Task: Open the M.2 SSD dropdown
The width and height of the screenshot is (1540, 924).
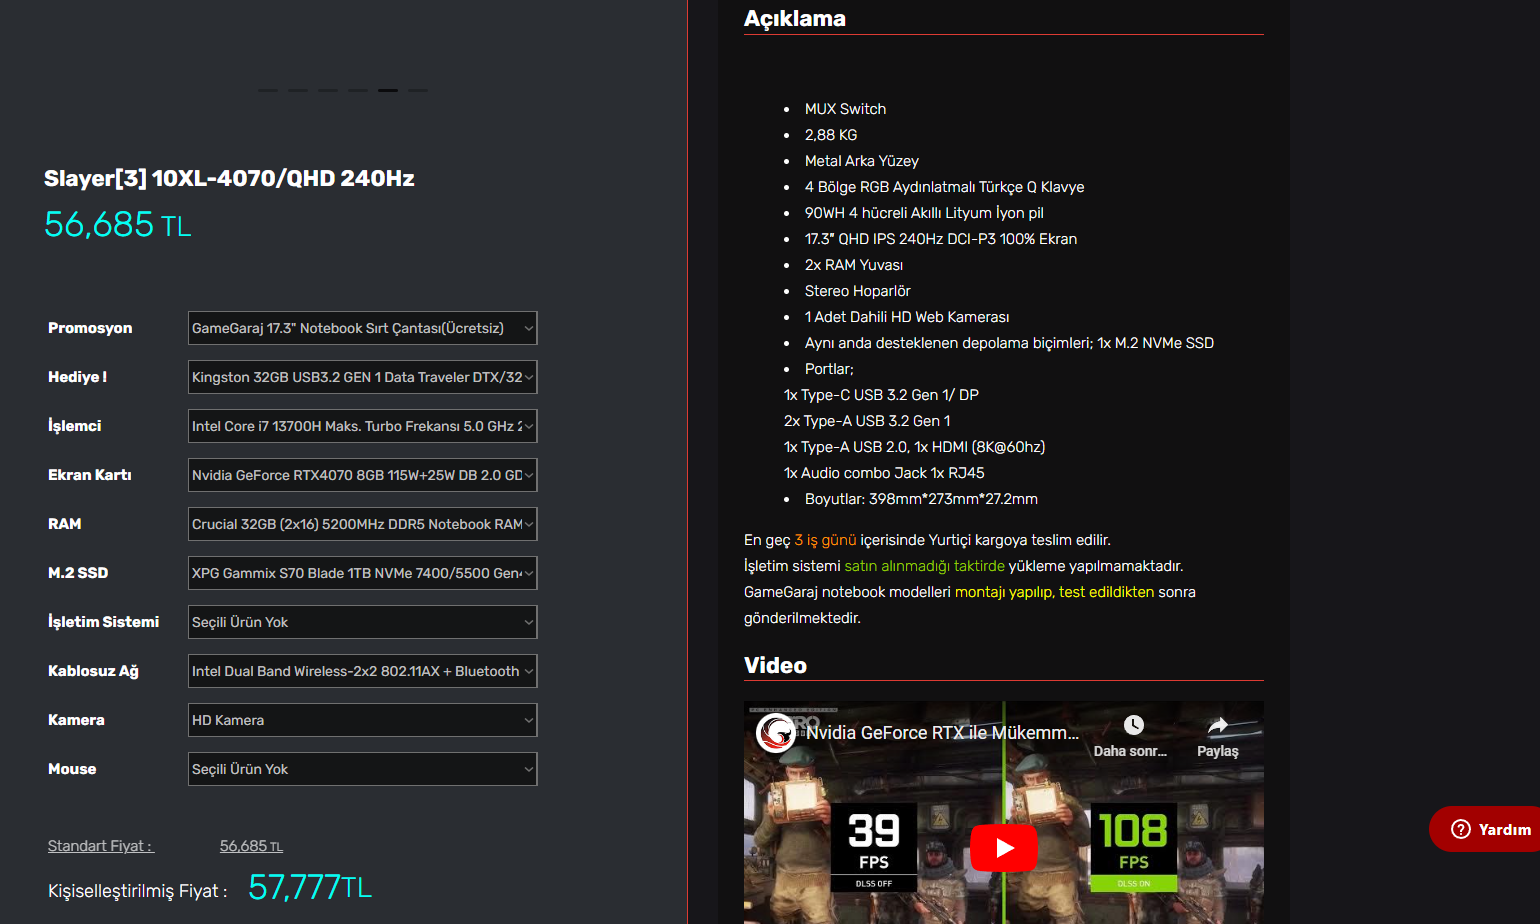Action: click(x=362, y=573)
